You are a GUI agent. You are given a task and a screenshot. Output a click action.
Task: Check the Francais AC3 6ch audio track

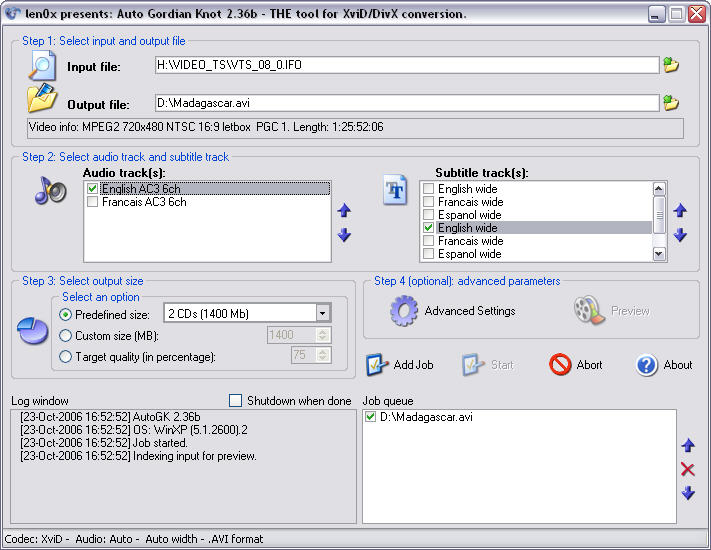93,202
